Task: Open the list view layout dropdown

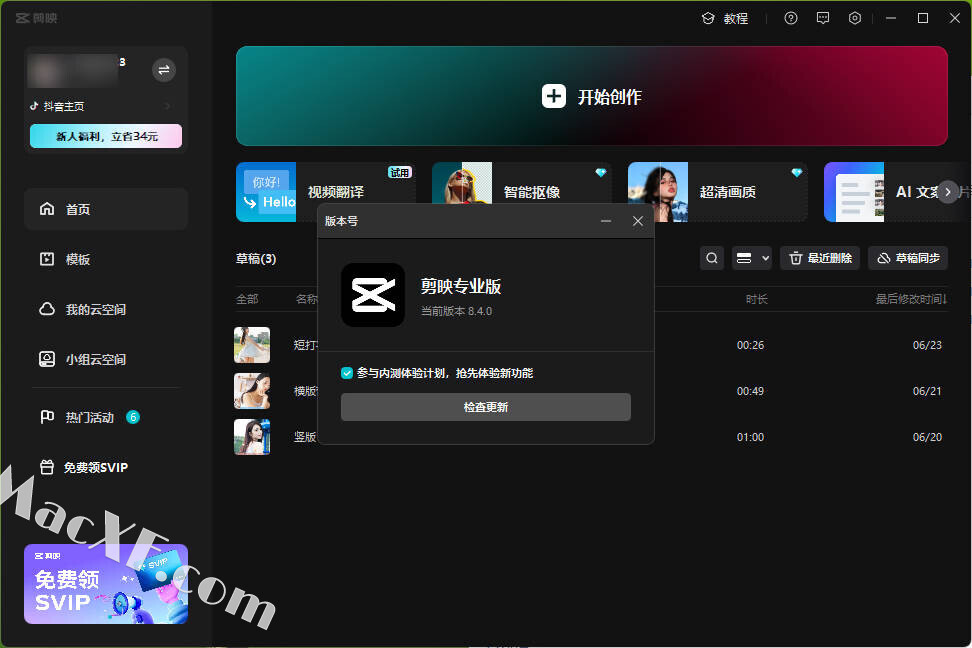Action: click(x=752, y=258)
